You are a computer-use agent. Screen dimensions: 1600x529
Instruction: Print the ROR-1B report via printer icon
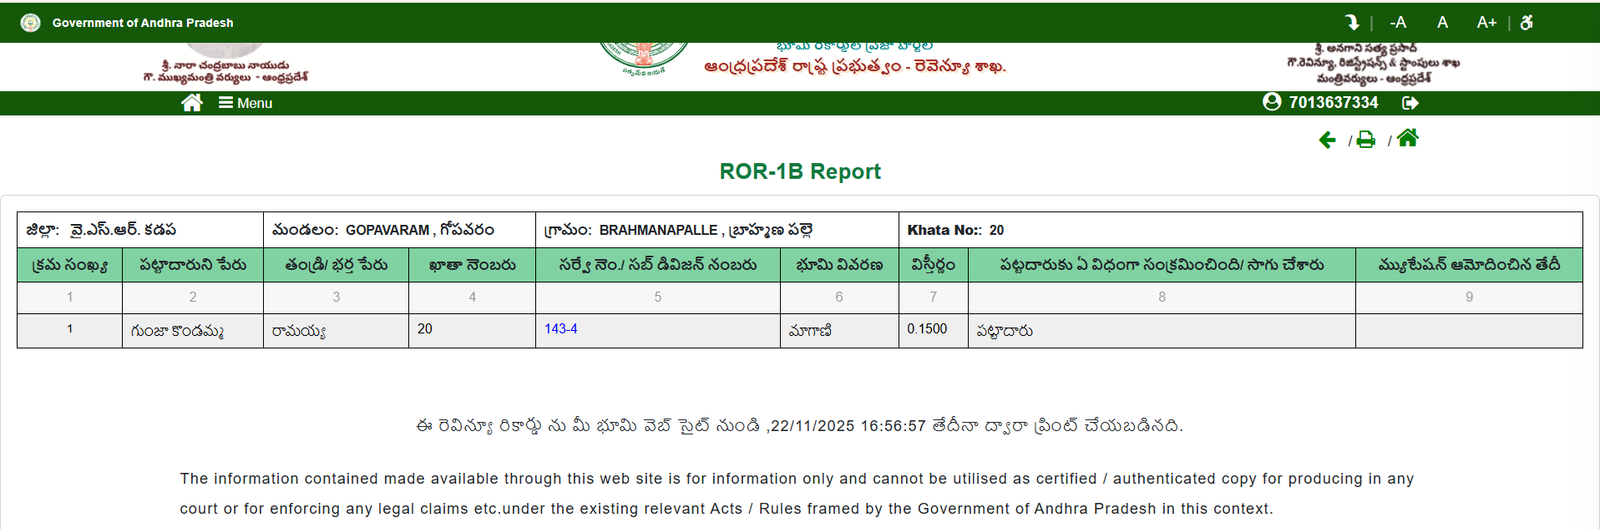click(x=1366, y=140)
